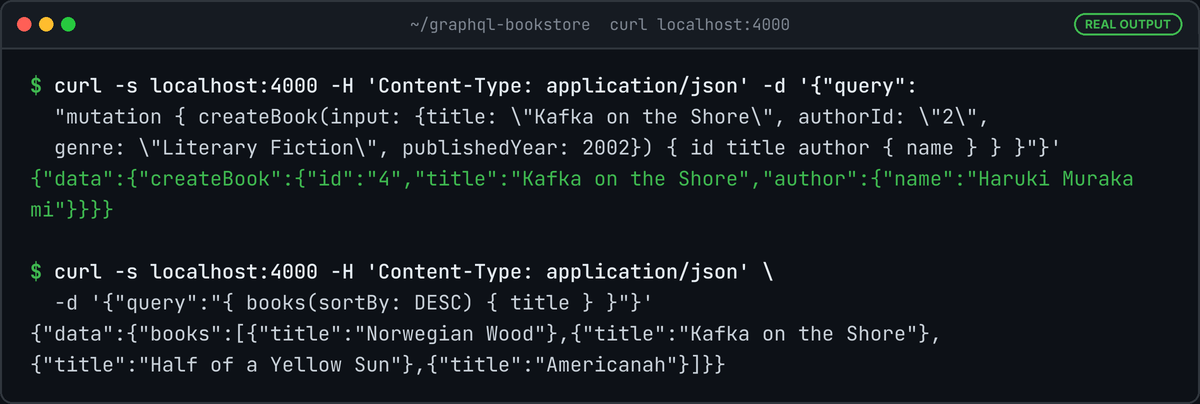Click the REAL OUTPUT badge
The image size is (1200, 404).
click(x=1127, y=23)
